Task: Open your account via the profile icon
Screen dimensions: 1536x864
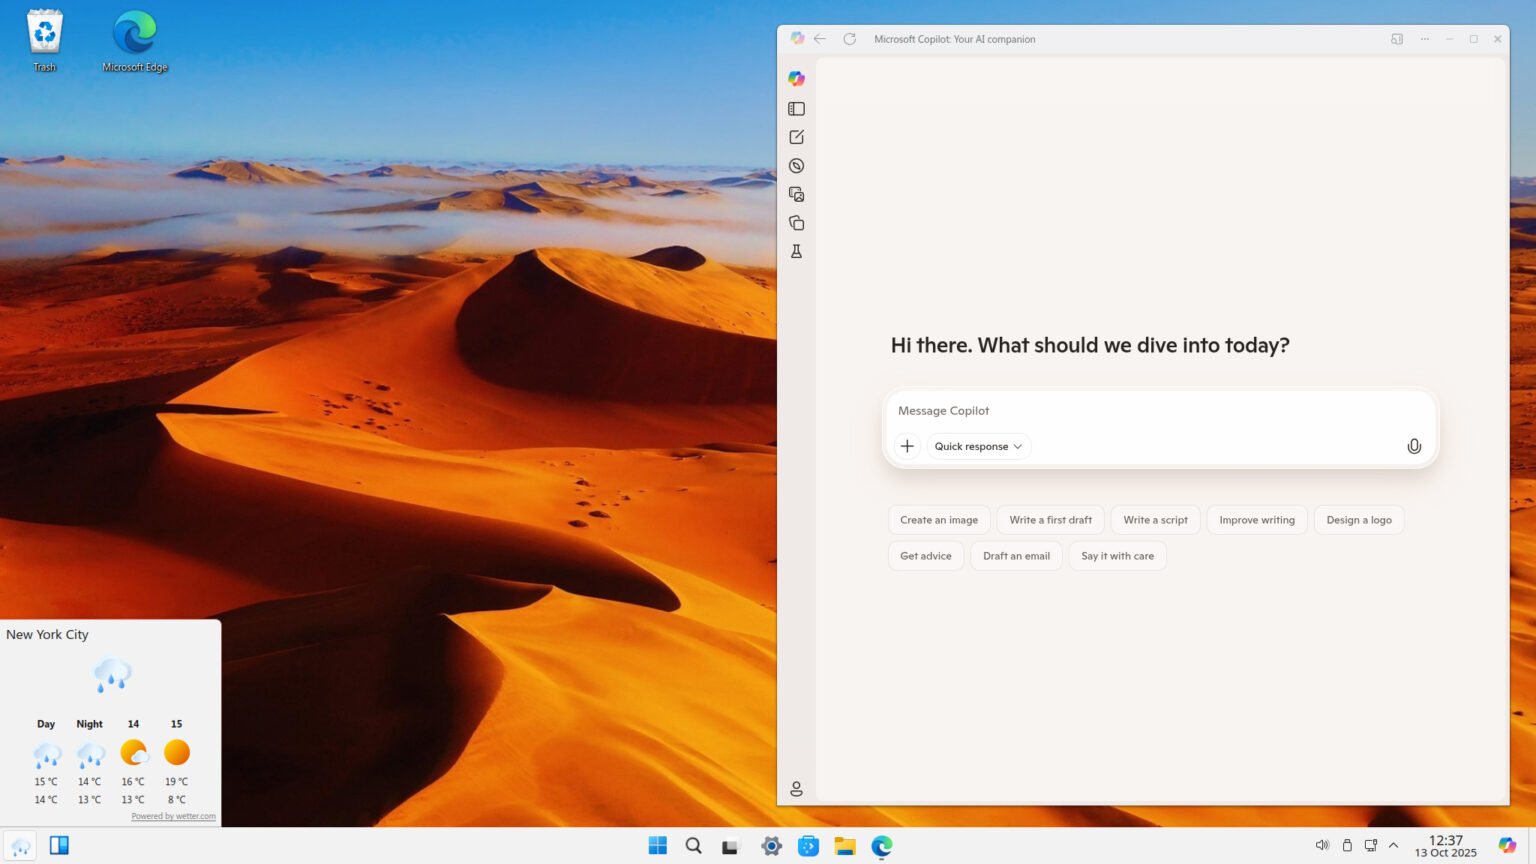Action: tap(795, 788)
